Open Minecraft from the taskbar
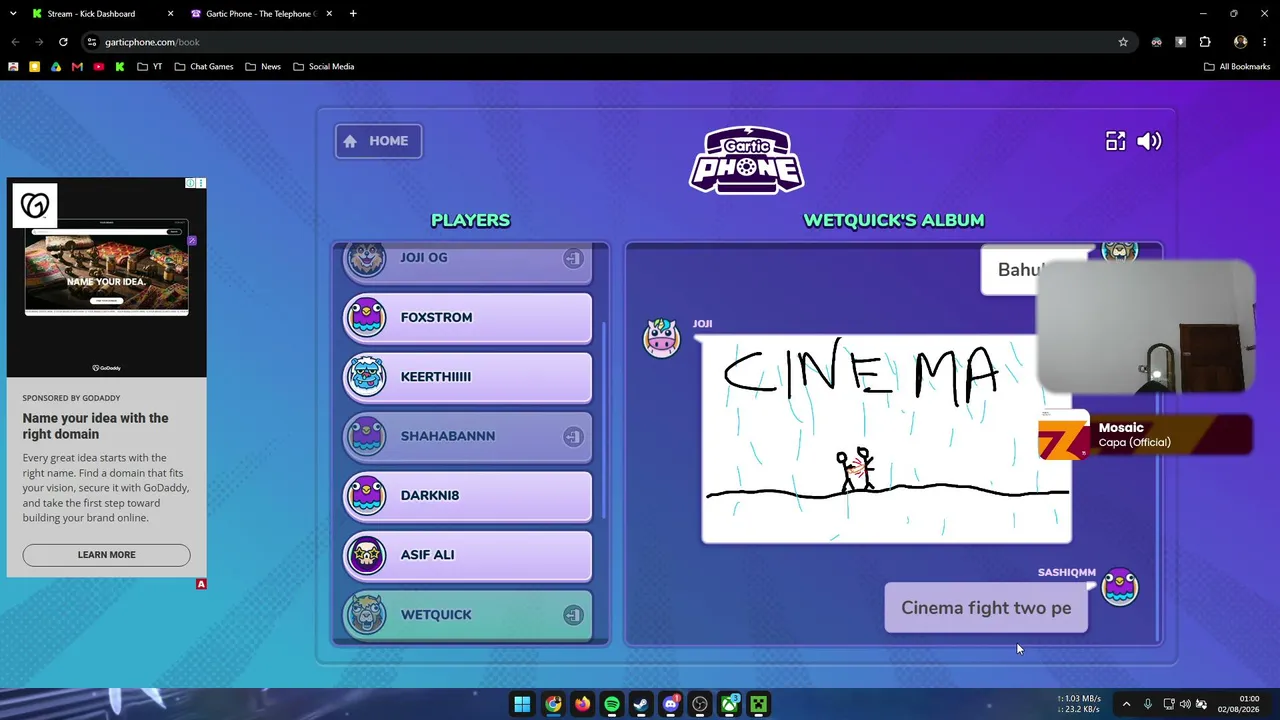1280x720 pixels. click(x=759, y=704)
